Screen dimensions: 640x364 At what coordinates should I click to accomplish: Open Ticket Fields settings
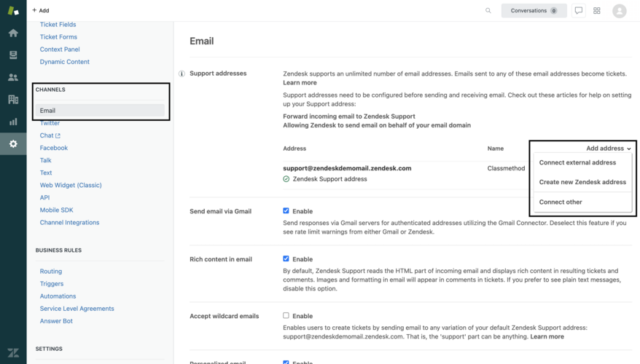click(x=58, y=24)
